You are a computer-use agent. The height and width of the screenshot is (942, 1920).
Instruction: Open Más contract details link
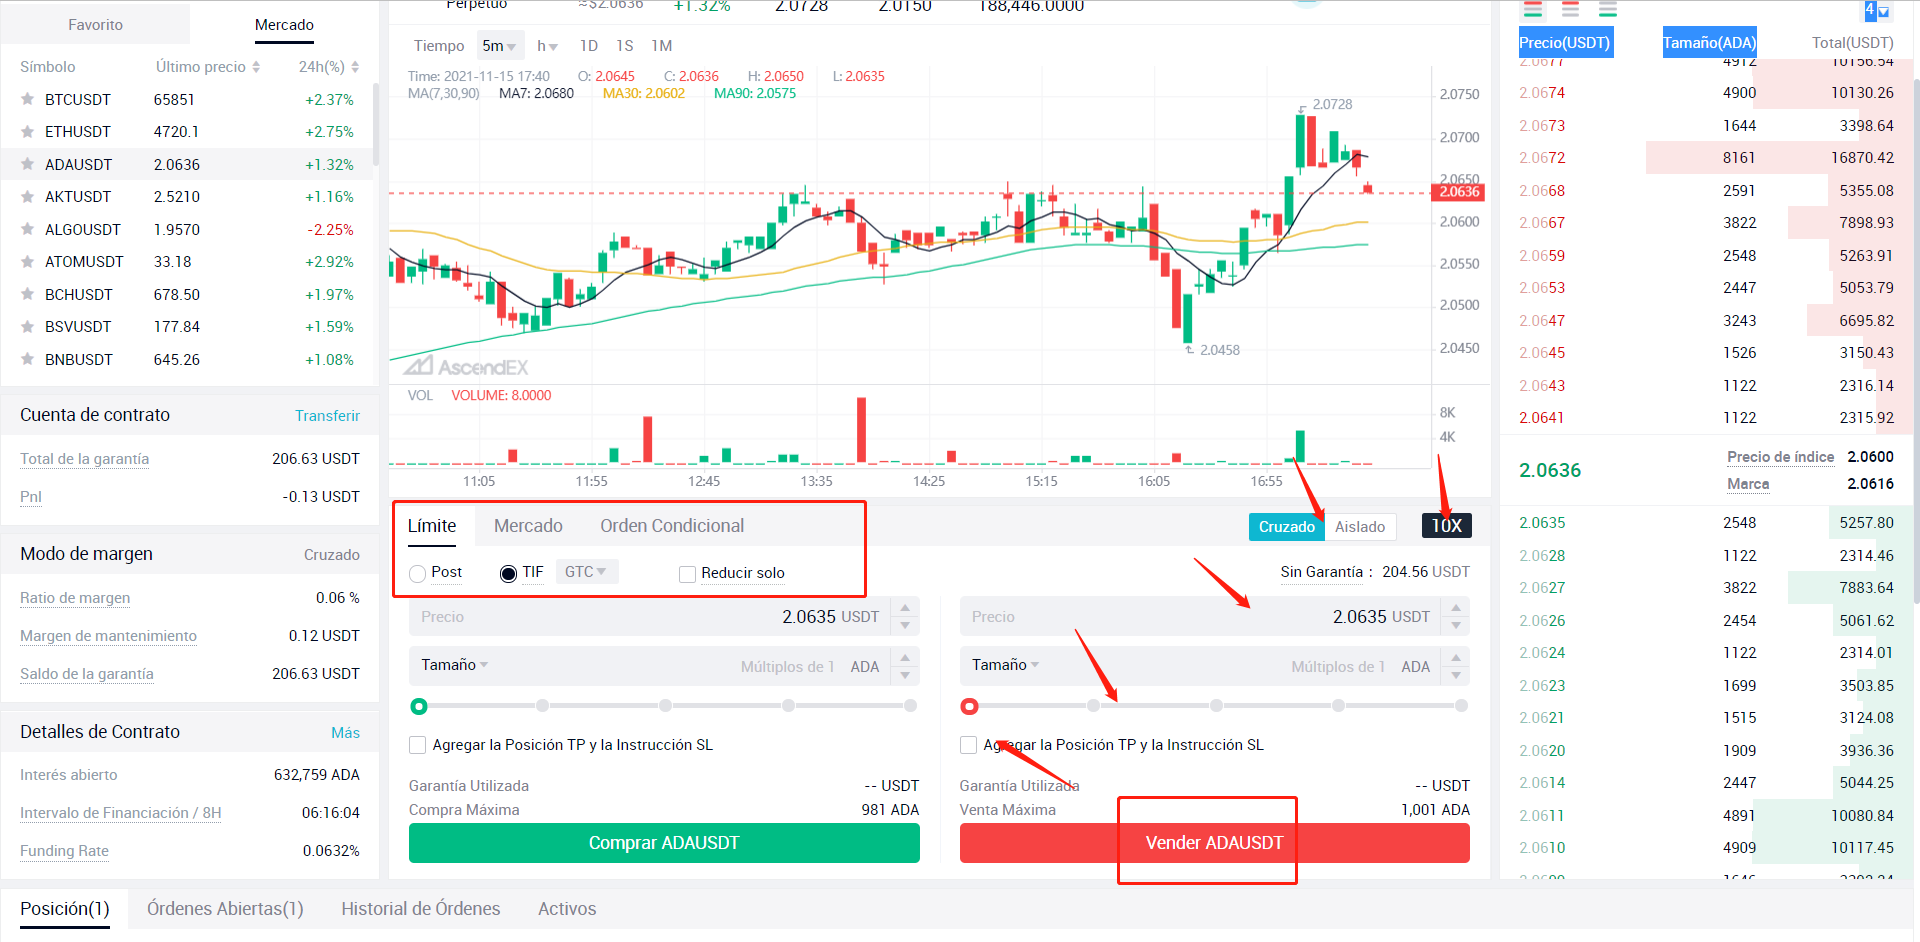click(x=345, y=733)
